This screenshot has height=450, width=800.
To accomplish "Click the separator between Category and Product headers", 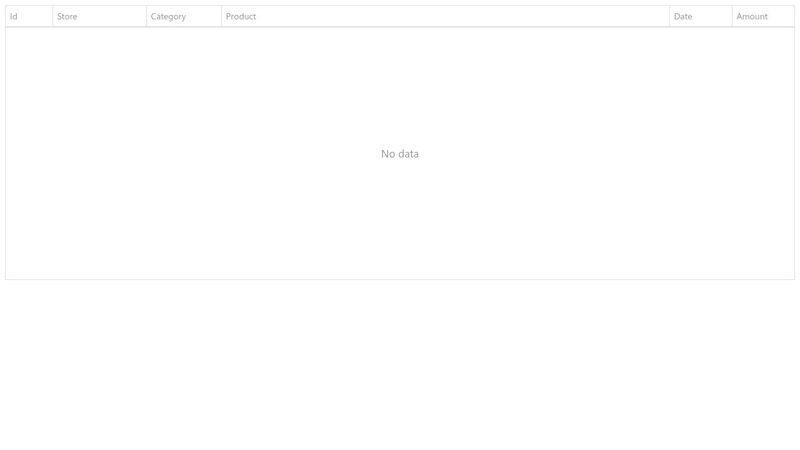I will [x=221, y=16].
